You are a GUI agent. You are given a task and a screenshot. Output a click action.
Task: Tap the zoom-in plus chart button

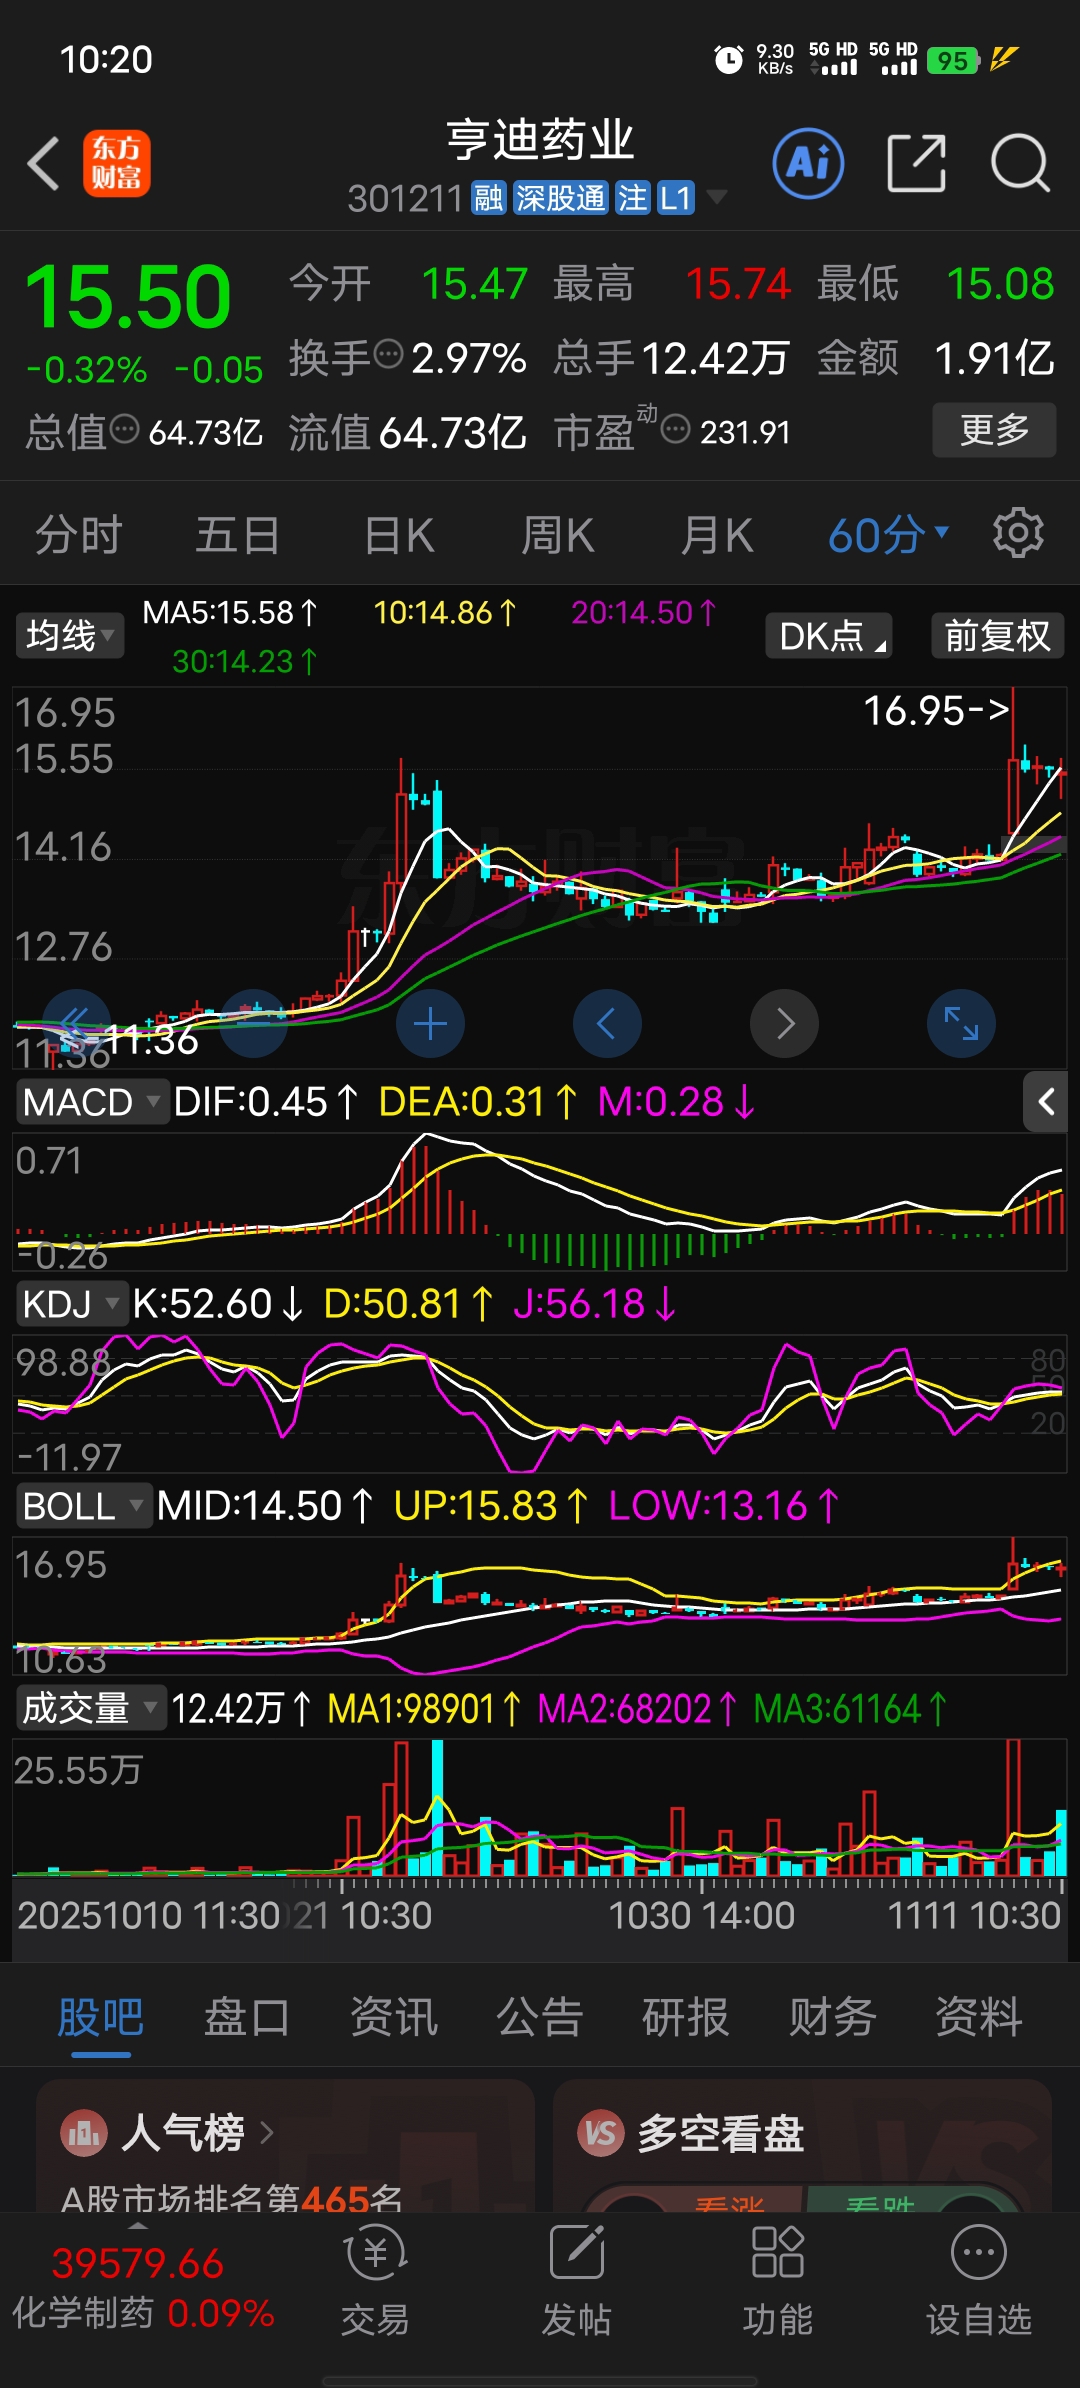tap(430, 1024)
